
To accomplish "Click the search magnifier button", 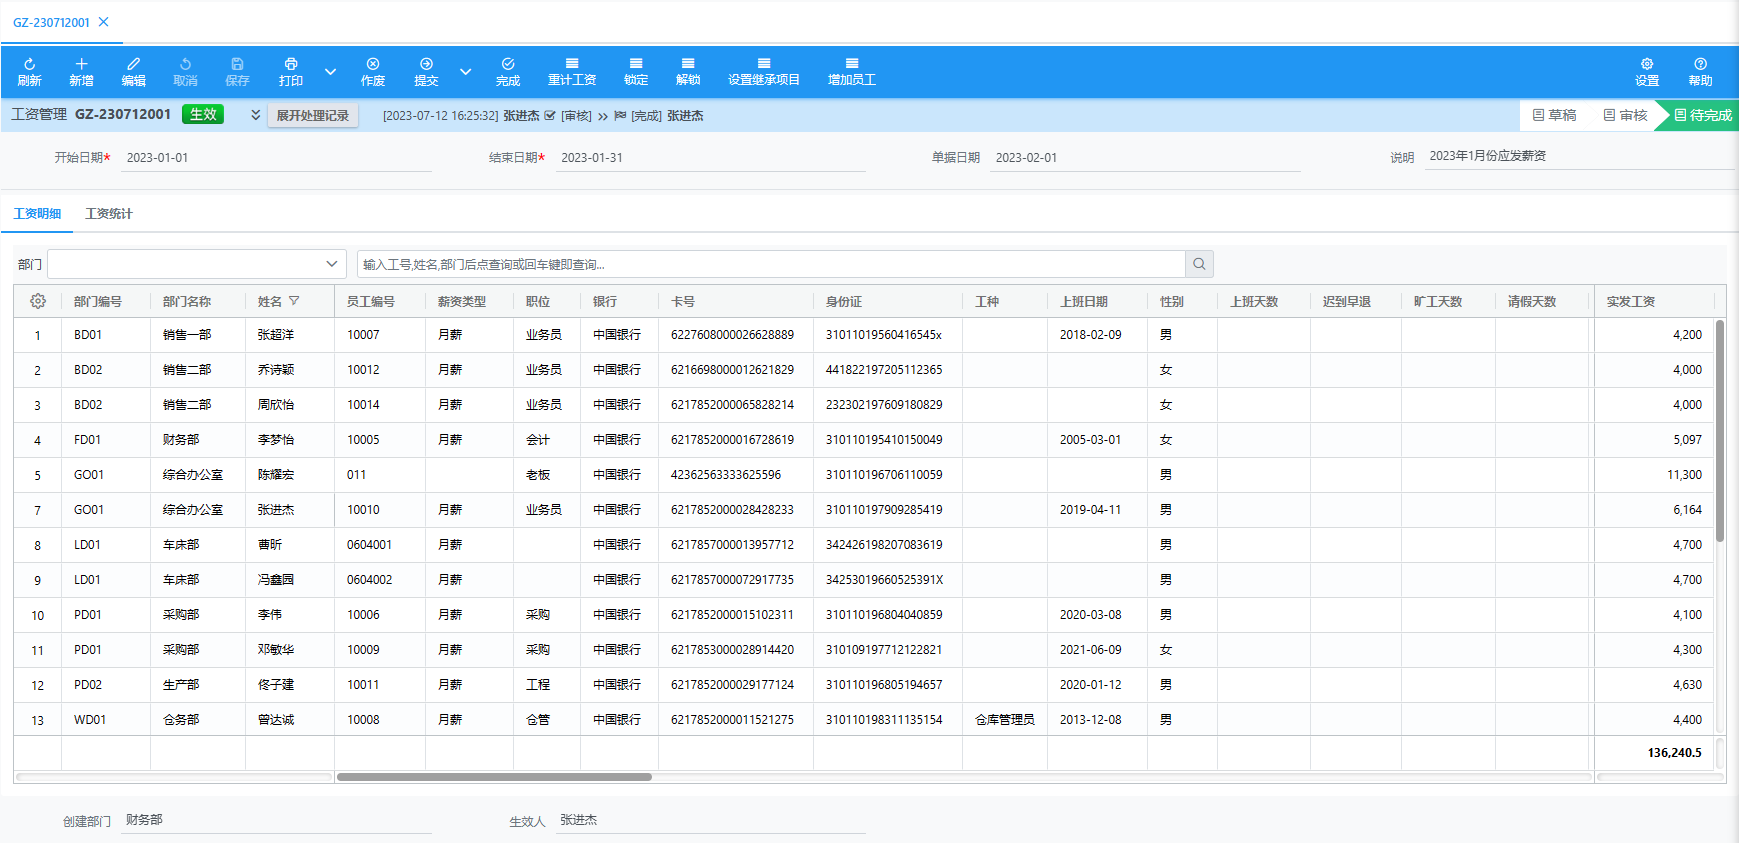I will point(1199,264).
